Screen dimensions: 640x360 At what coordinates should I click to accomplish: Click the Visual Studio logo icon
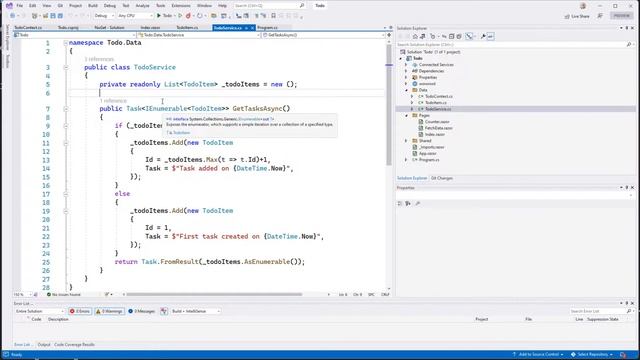(9, 5)
